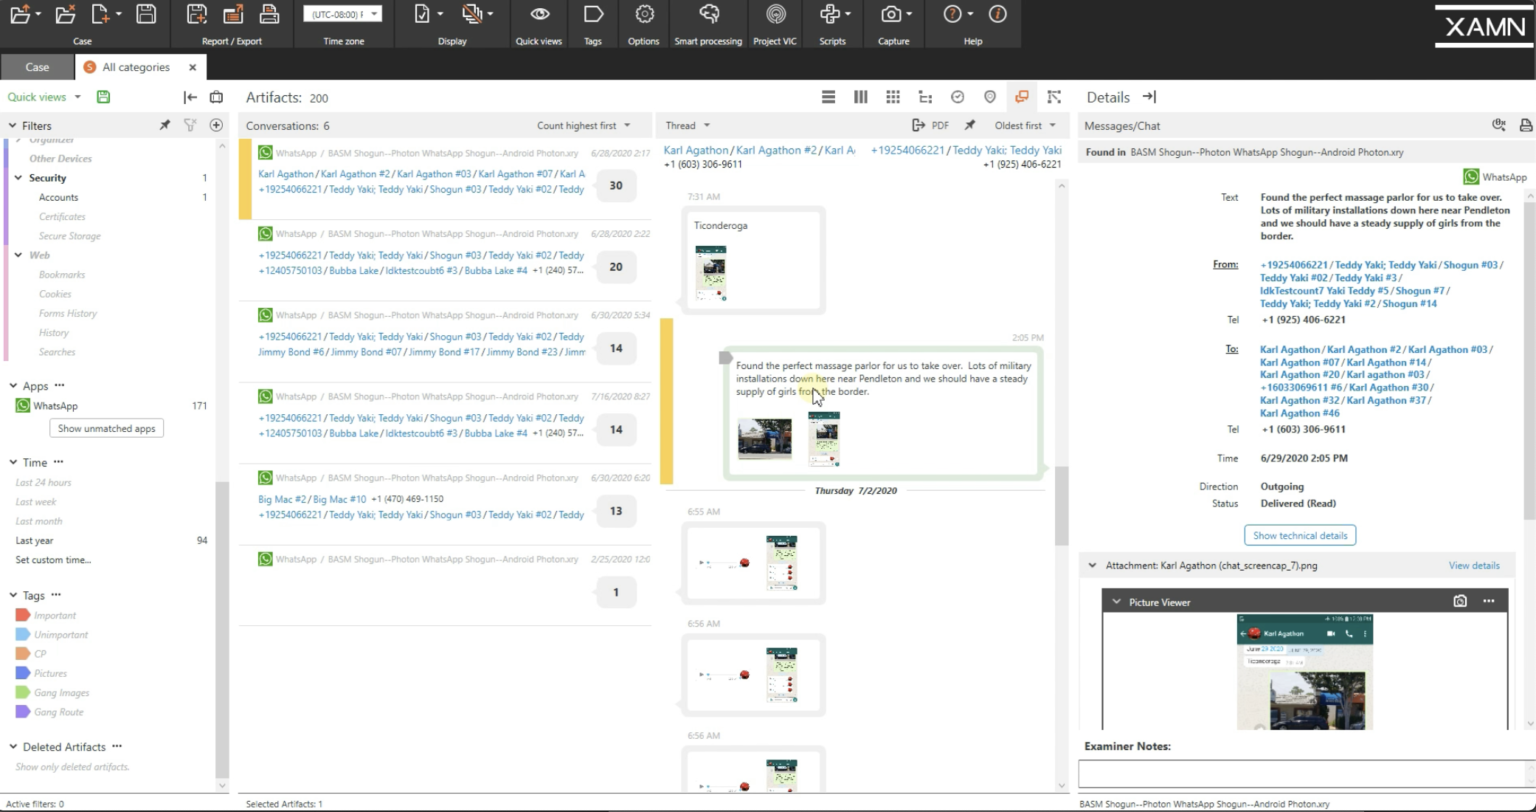The height and width of the screenshot is (812, 1536).
Task: Open the connection graph view
Action: (1054, 97)
